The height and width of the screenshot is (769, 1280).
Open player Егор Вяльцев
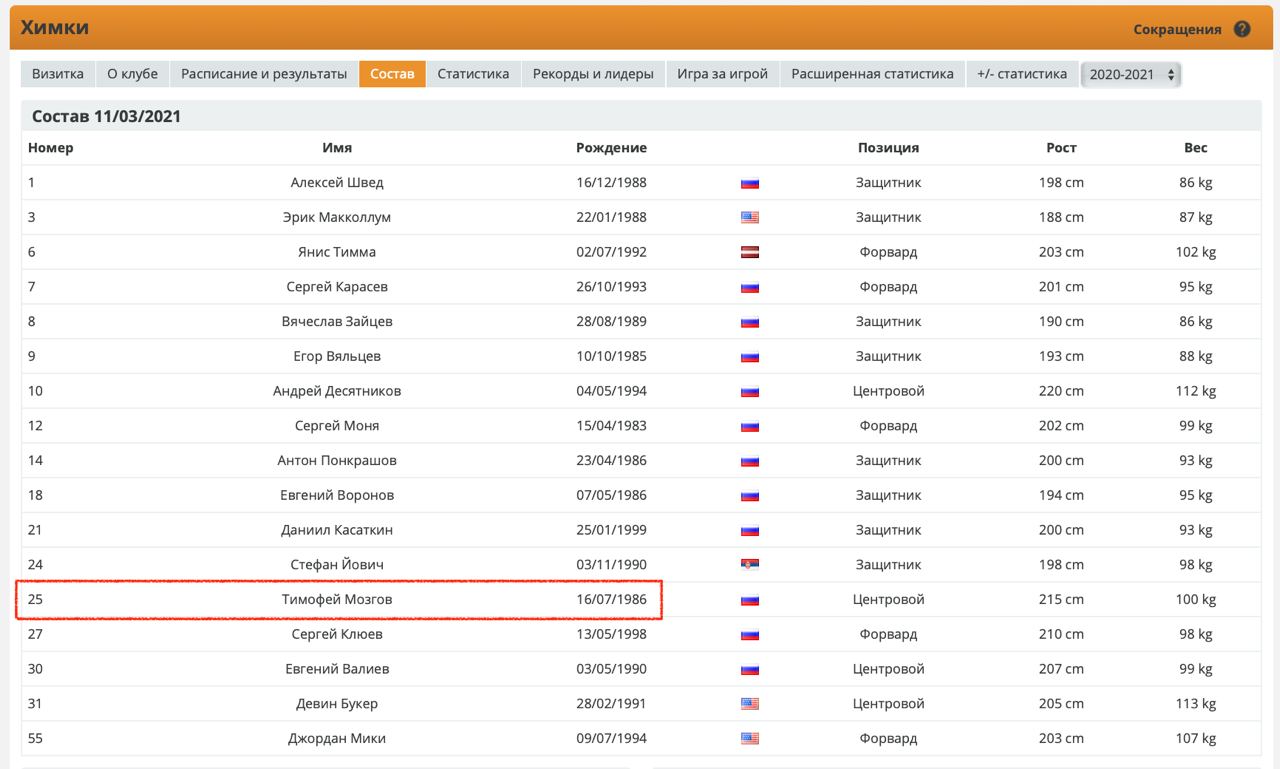[x=337, y=356]
